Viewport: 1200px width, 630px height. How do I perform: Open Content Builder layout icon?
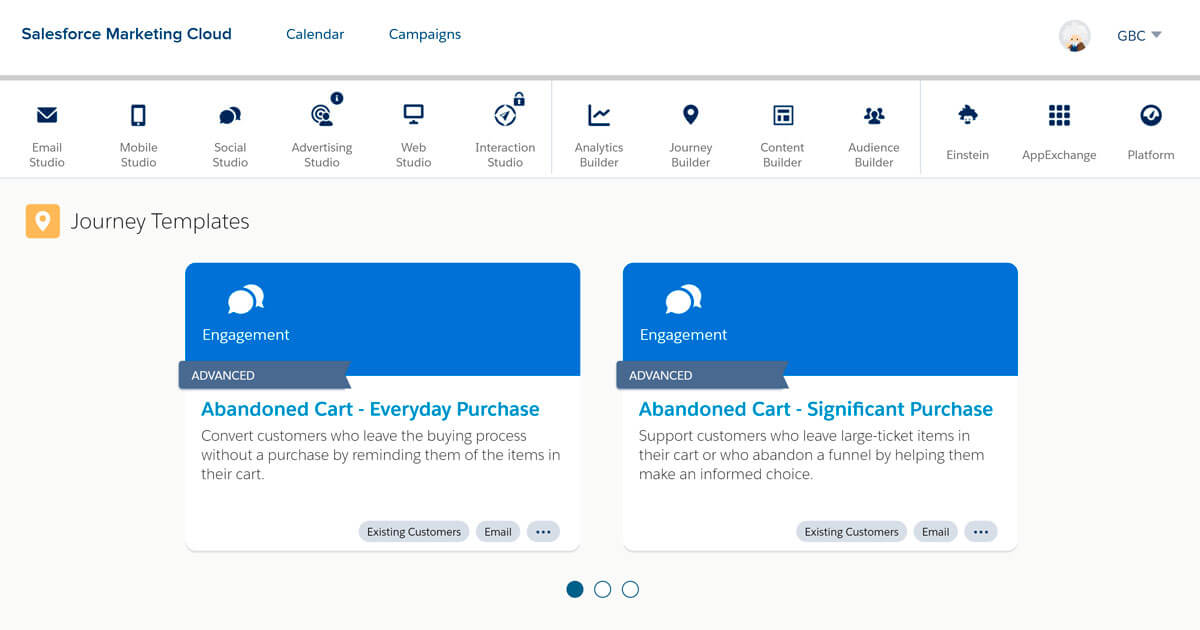(783, 116)
